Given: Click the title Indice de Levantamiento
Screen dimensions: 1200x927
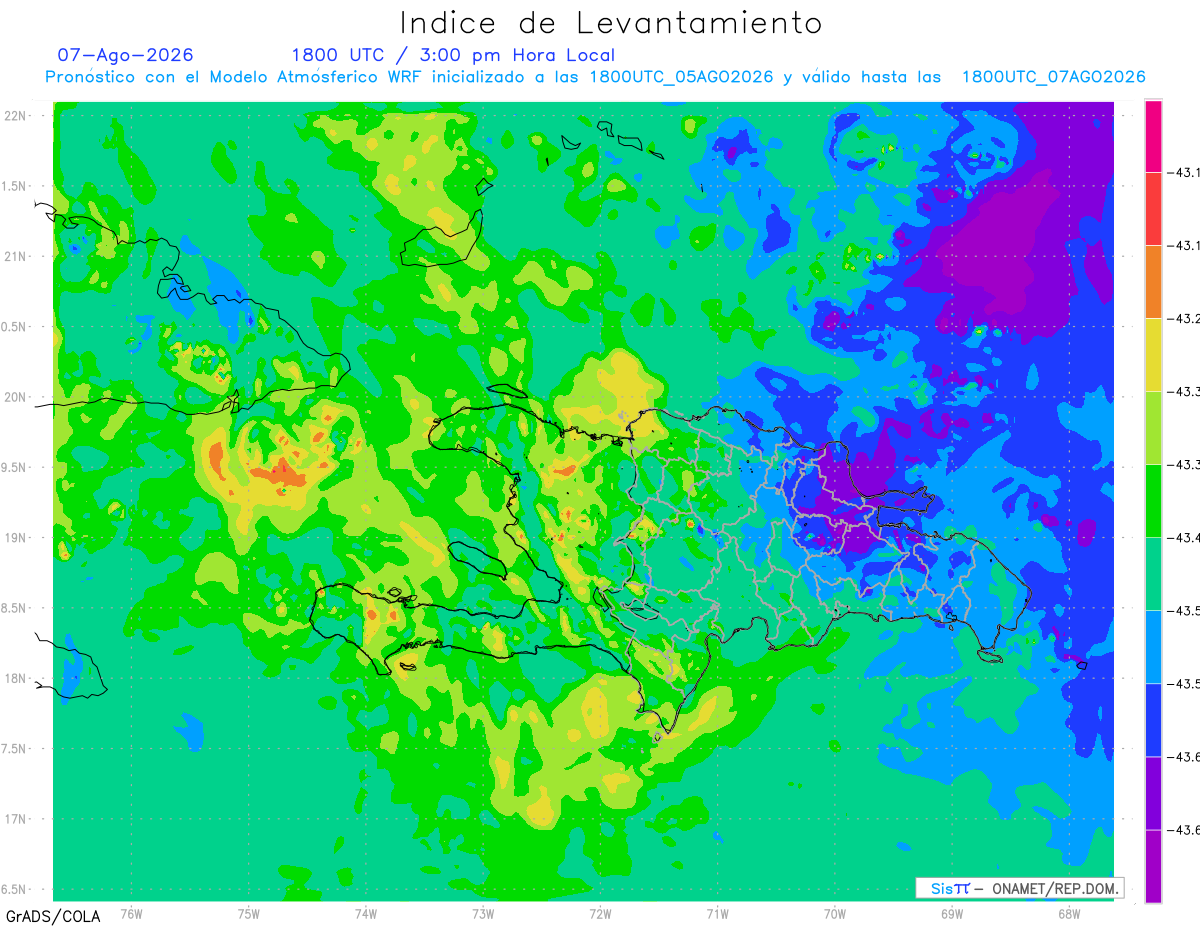Looking at the screenshot, I should [x=611, y=22].
